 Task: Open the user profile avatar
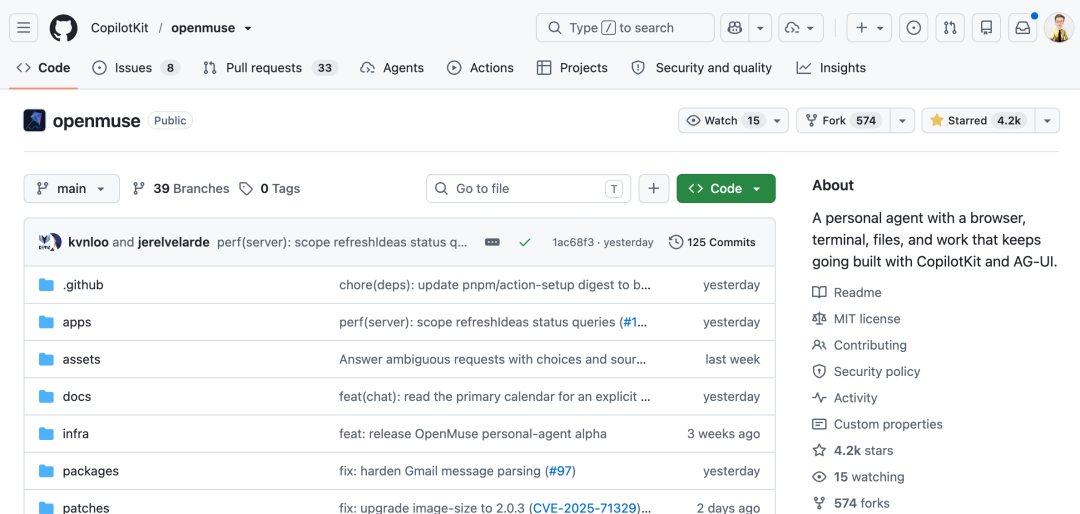click(1057, 28)
